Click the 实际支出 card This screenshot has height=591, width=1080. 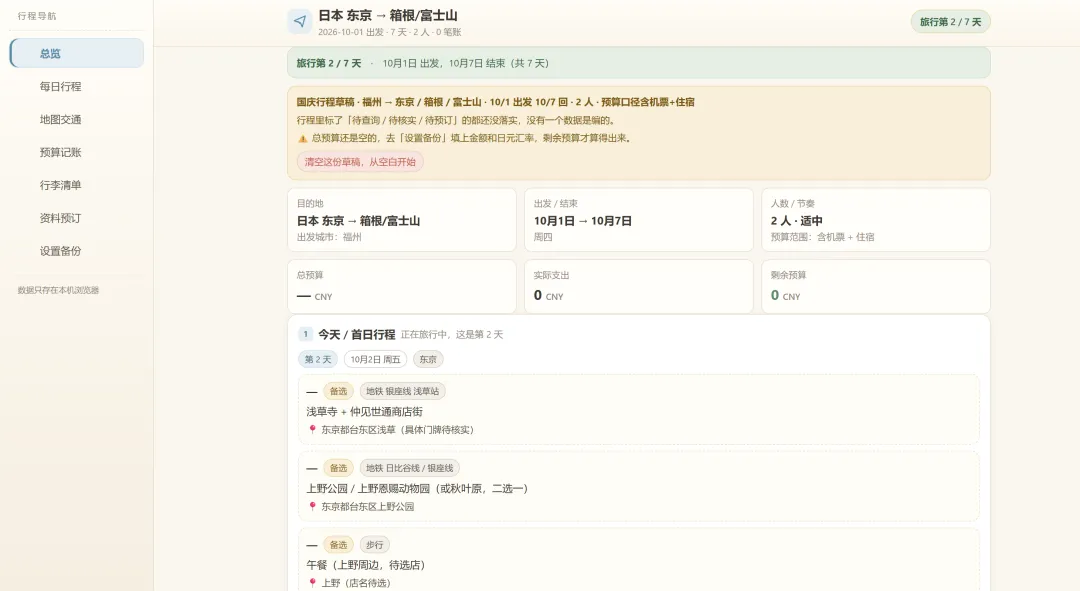pyautogui.click(x=638, y=287)
